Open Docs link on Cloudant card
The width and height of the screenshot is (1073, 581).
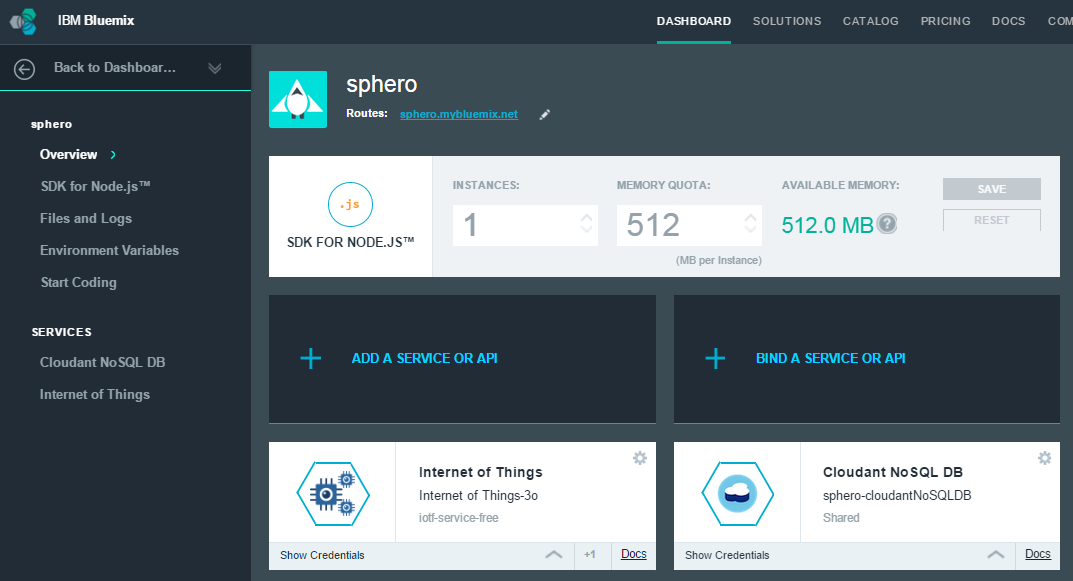(1037, 554)
